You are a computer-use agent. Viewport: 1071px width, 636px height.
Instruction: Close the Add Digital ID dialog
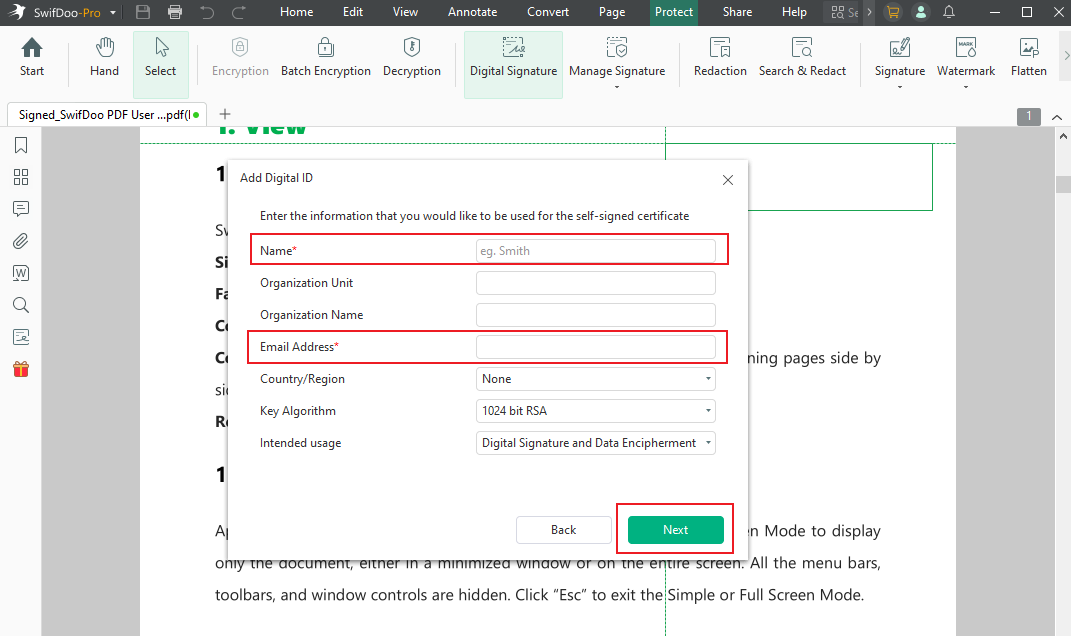point(728,180)
